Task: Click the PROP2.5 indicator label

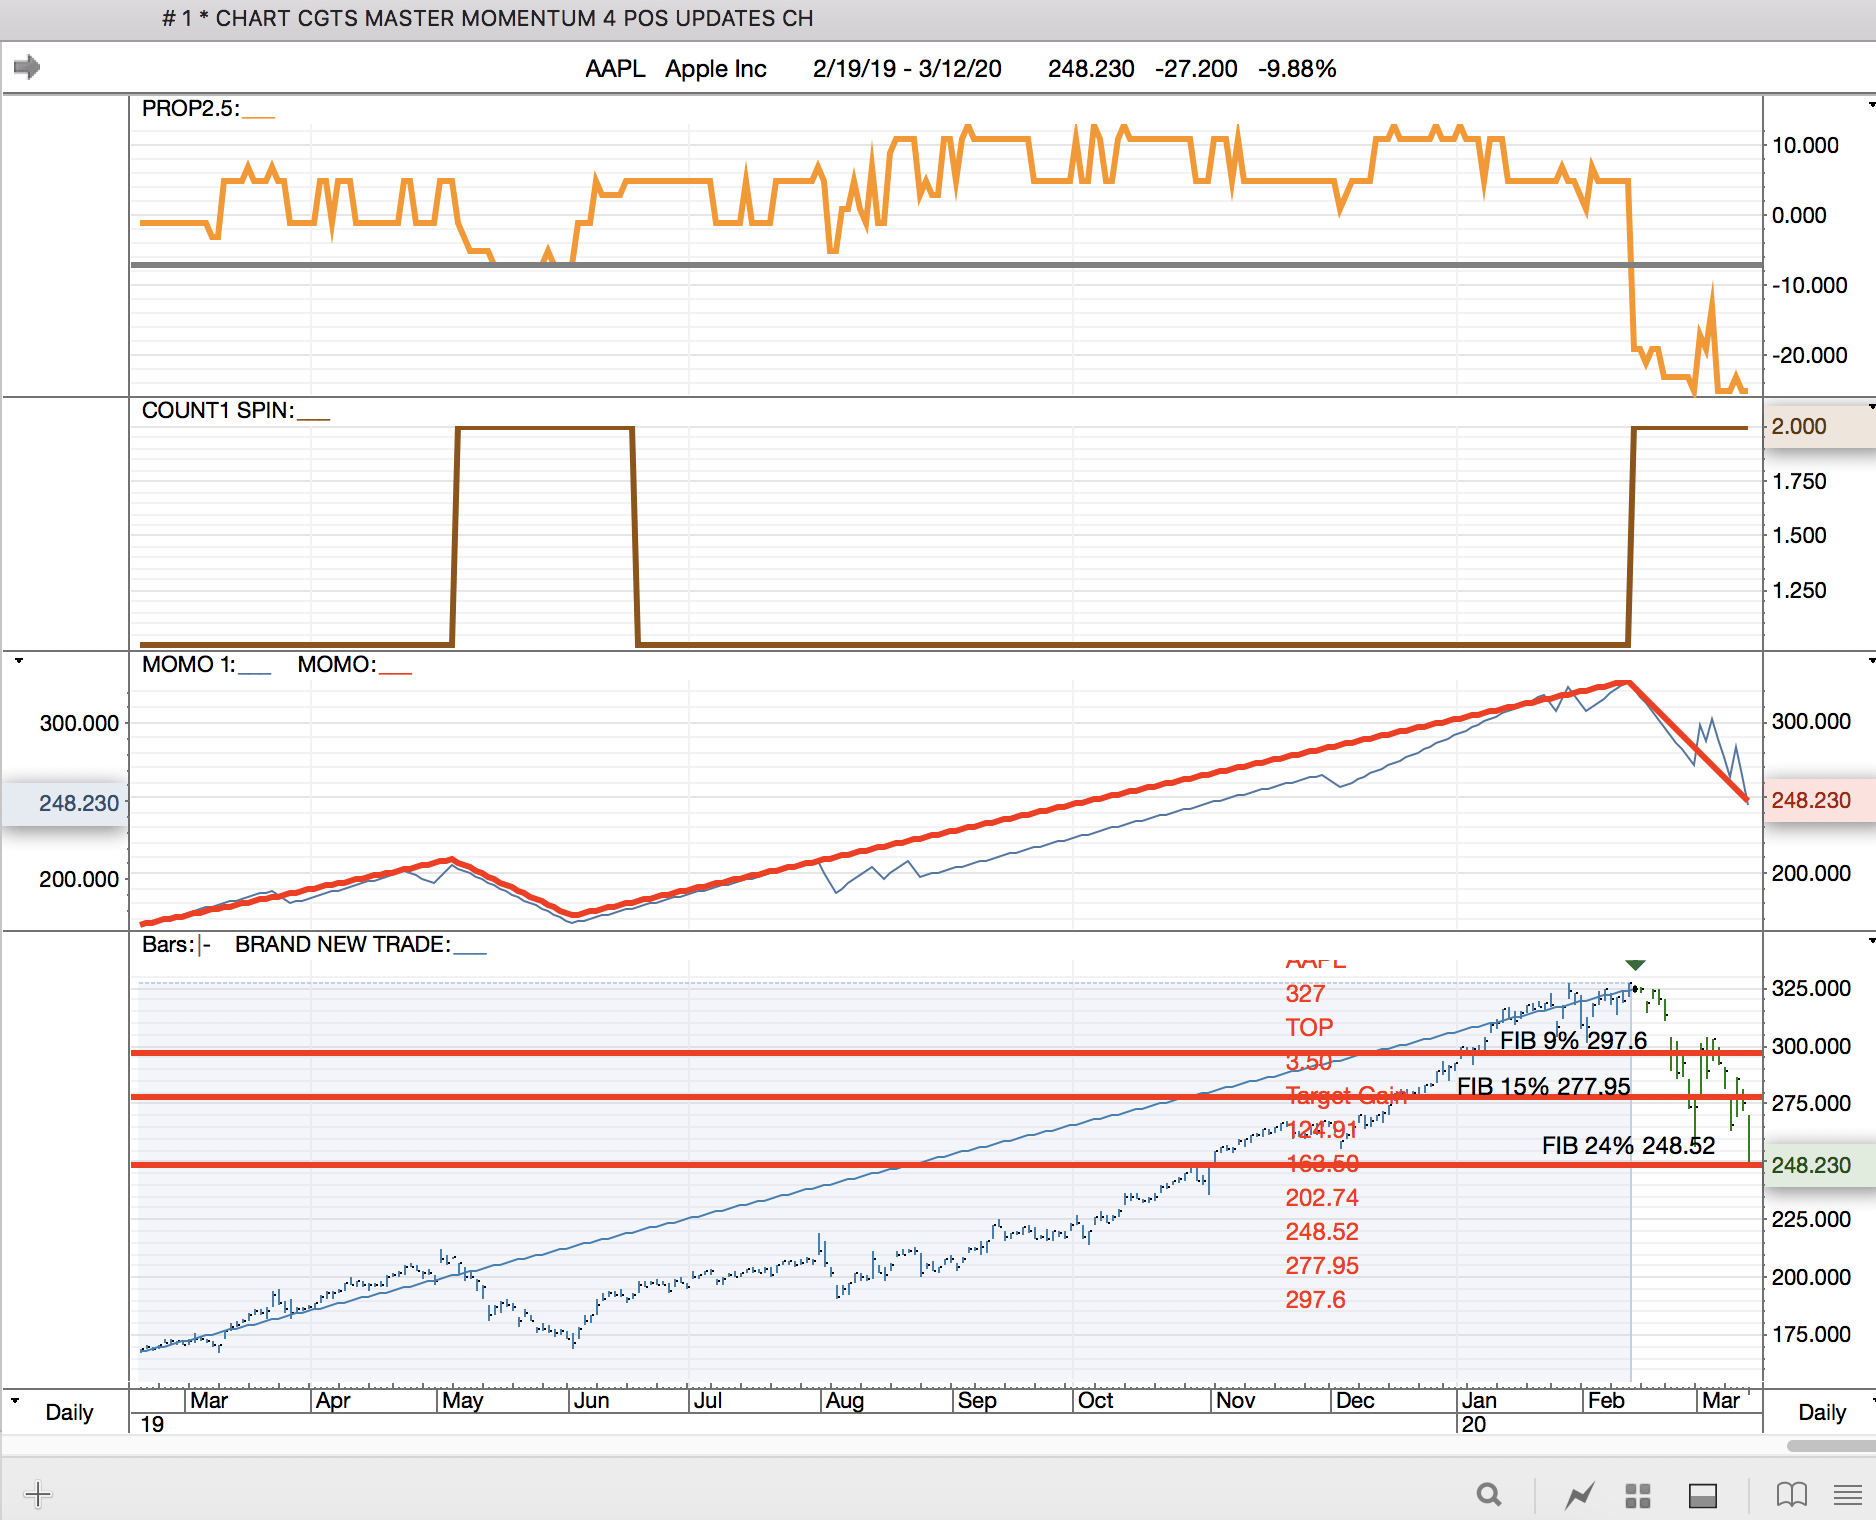Action: (x=190, y=108)
